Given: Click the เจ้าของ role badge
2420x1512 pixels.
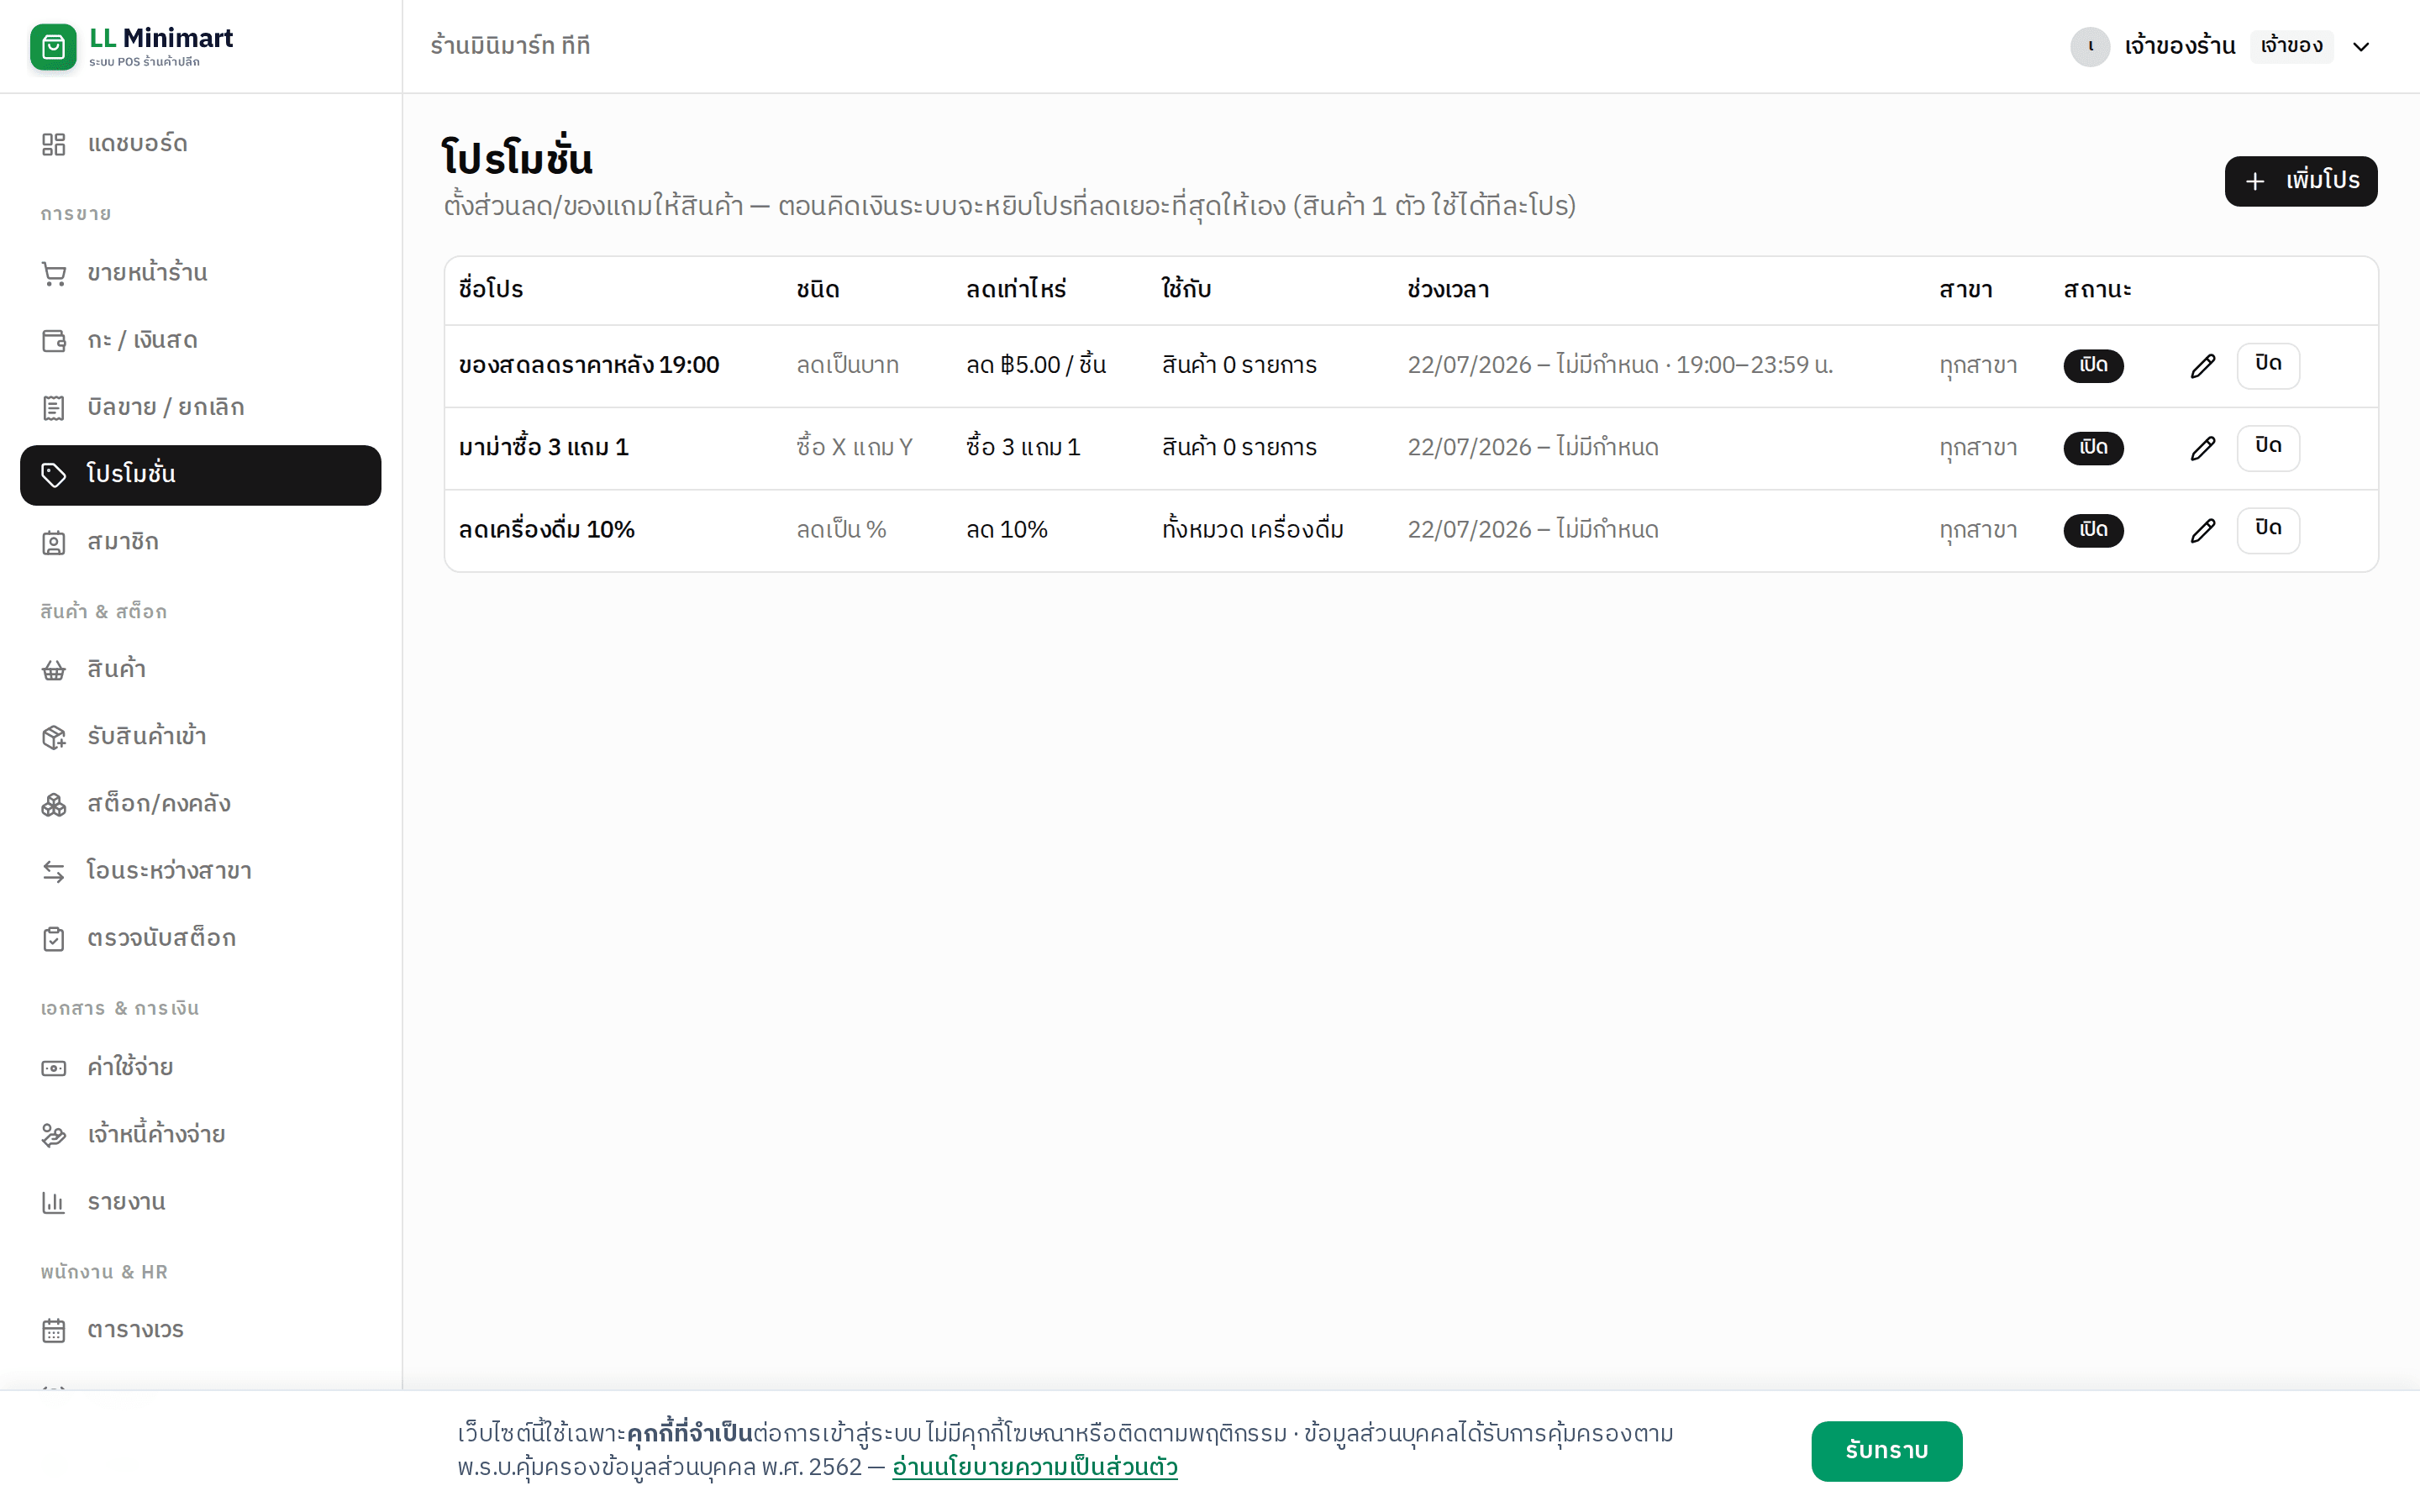Looking at the screenshot, I should (2291, 46).
